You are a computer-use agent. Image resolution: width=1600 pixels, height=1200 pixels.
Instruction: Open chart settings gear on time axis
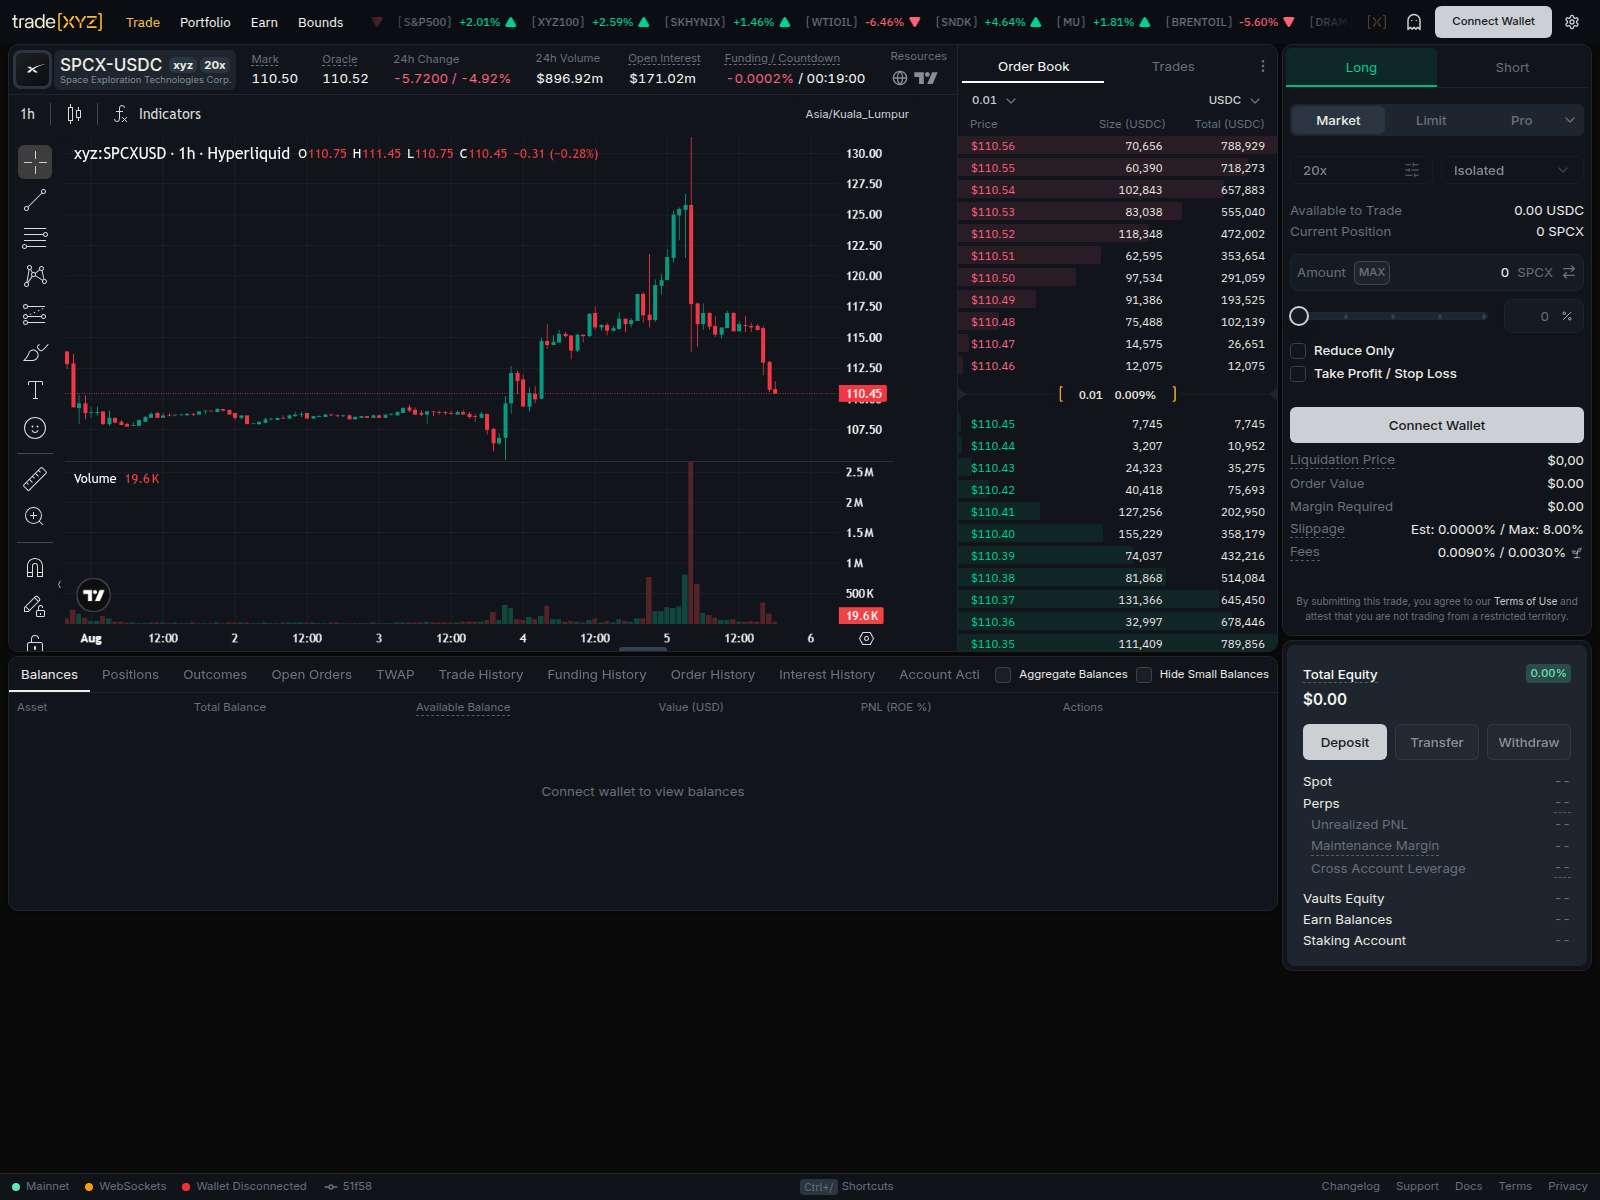point(867,638)
